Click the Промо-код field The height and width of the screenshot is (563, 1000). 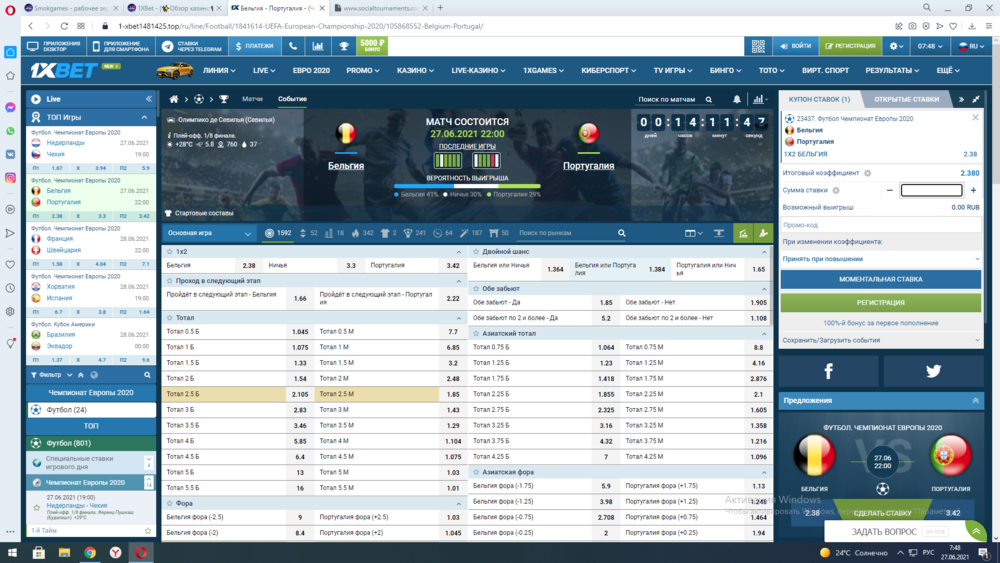881,225
